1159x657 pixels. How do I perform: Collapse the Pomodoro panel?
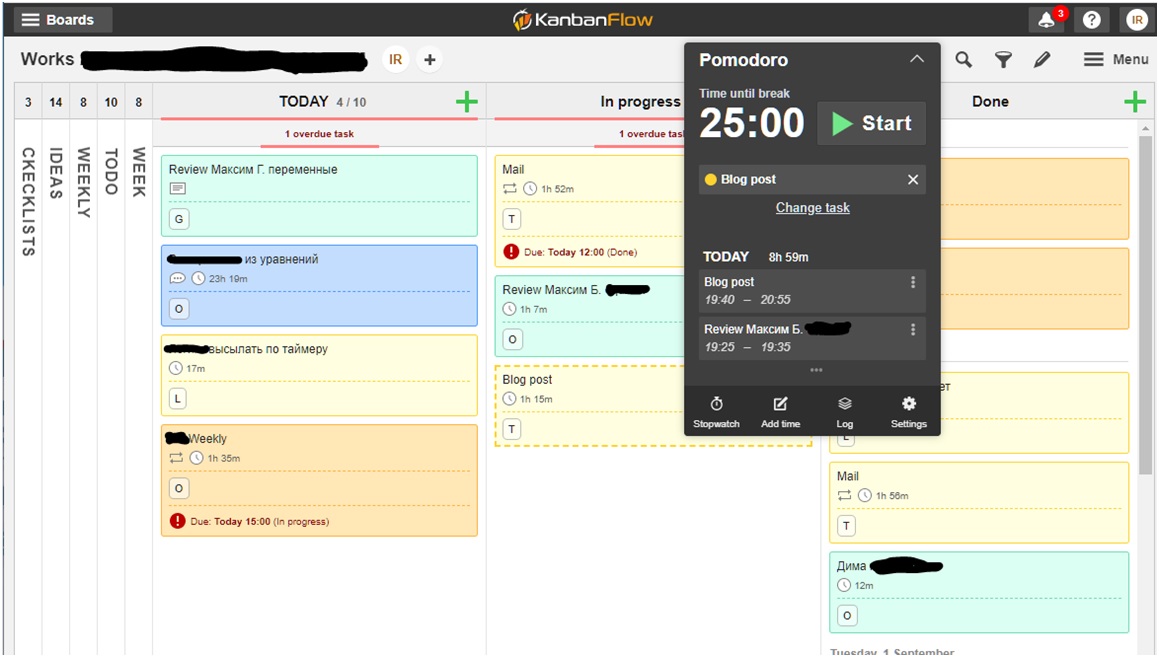917,59
